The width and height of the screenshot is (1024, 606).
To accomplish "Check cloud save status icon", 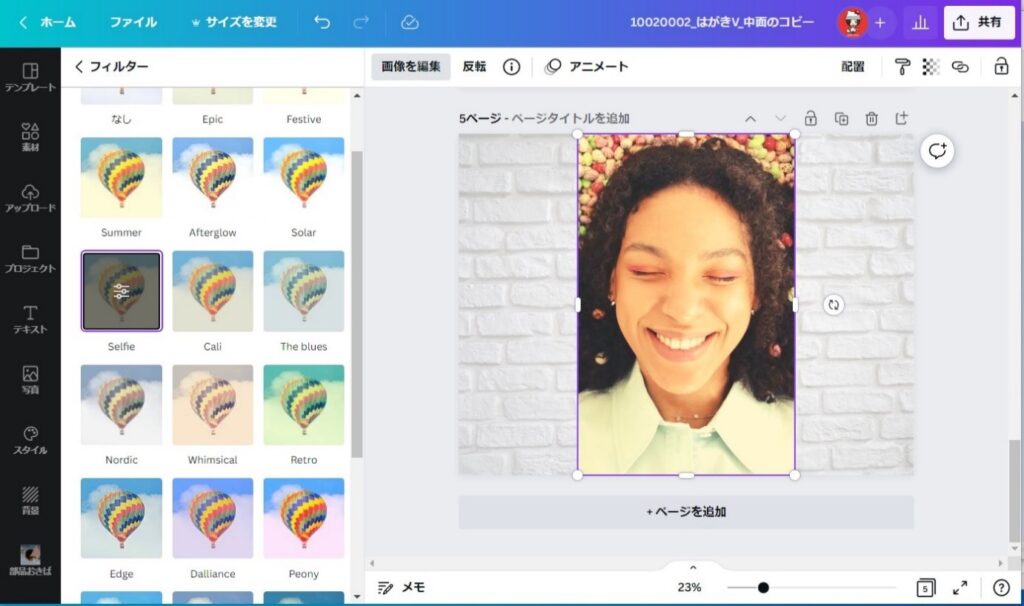I will 409,22.
